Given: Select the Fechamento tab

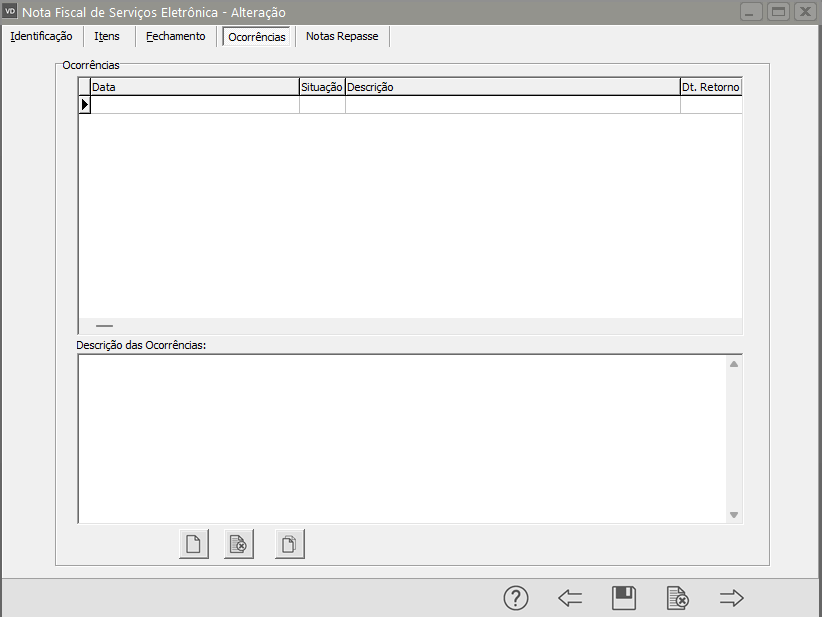Looking at the screenshot, I should [175, 36].
